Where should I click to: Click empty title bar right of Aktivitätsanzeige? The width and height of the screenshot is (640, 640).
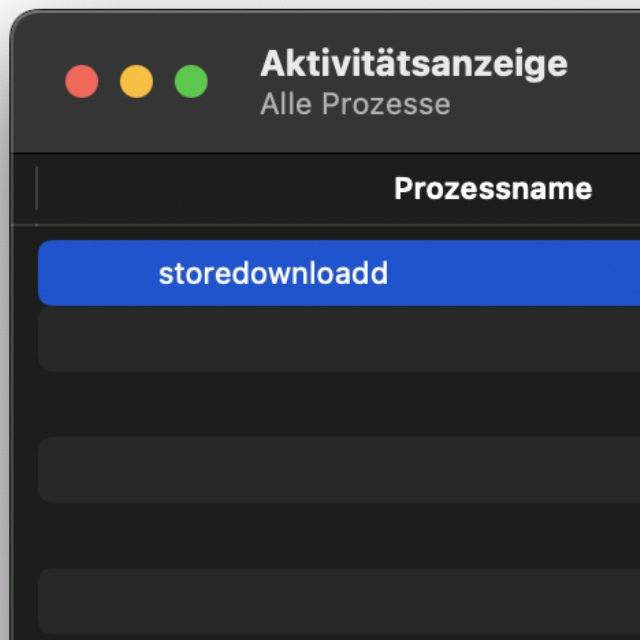tap(605, 70)
